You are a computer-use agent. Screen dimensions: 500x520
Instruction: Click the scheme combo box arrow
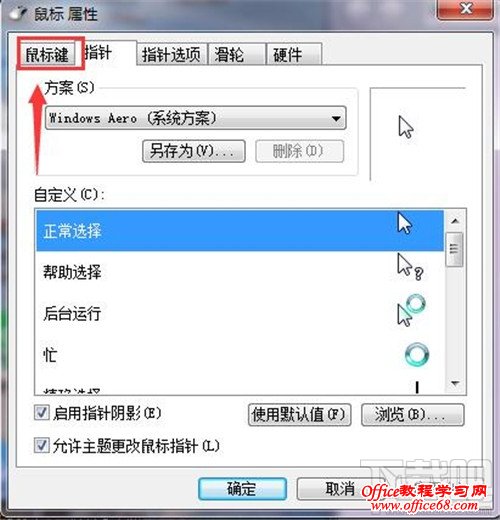point(336,118)
